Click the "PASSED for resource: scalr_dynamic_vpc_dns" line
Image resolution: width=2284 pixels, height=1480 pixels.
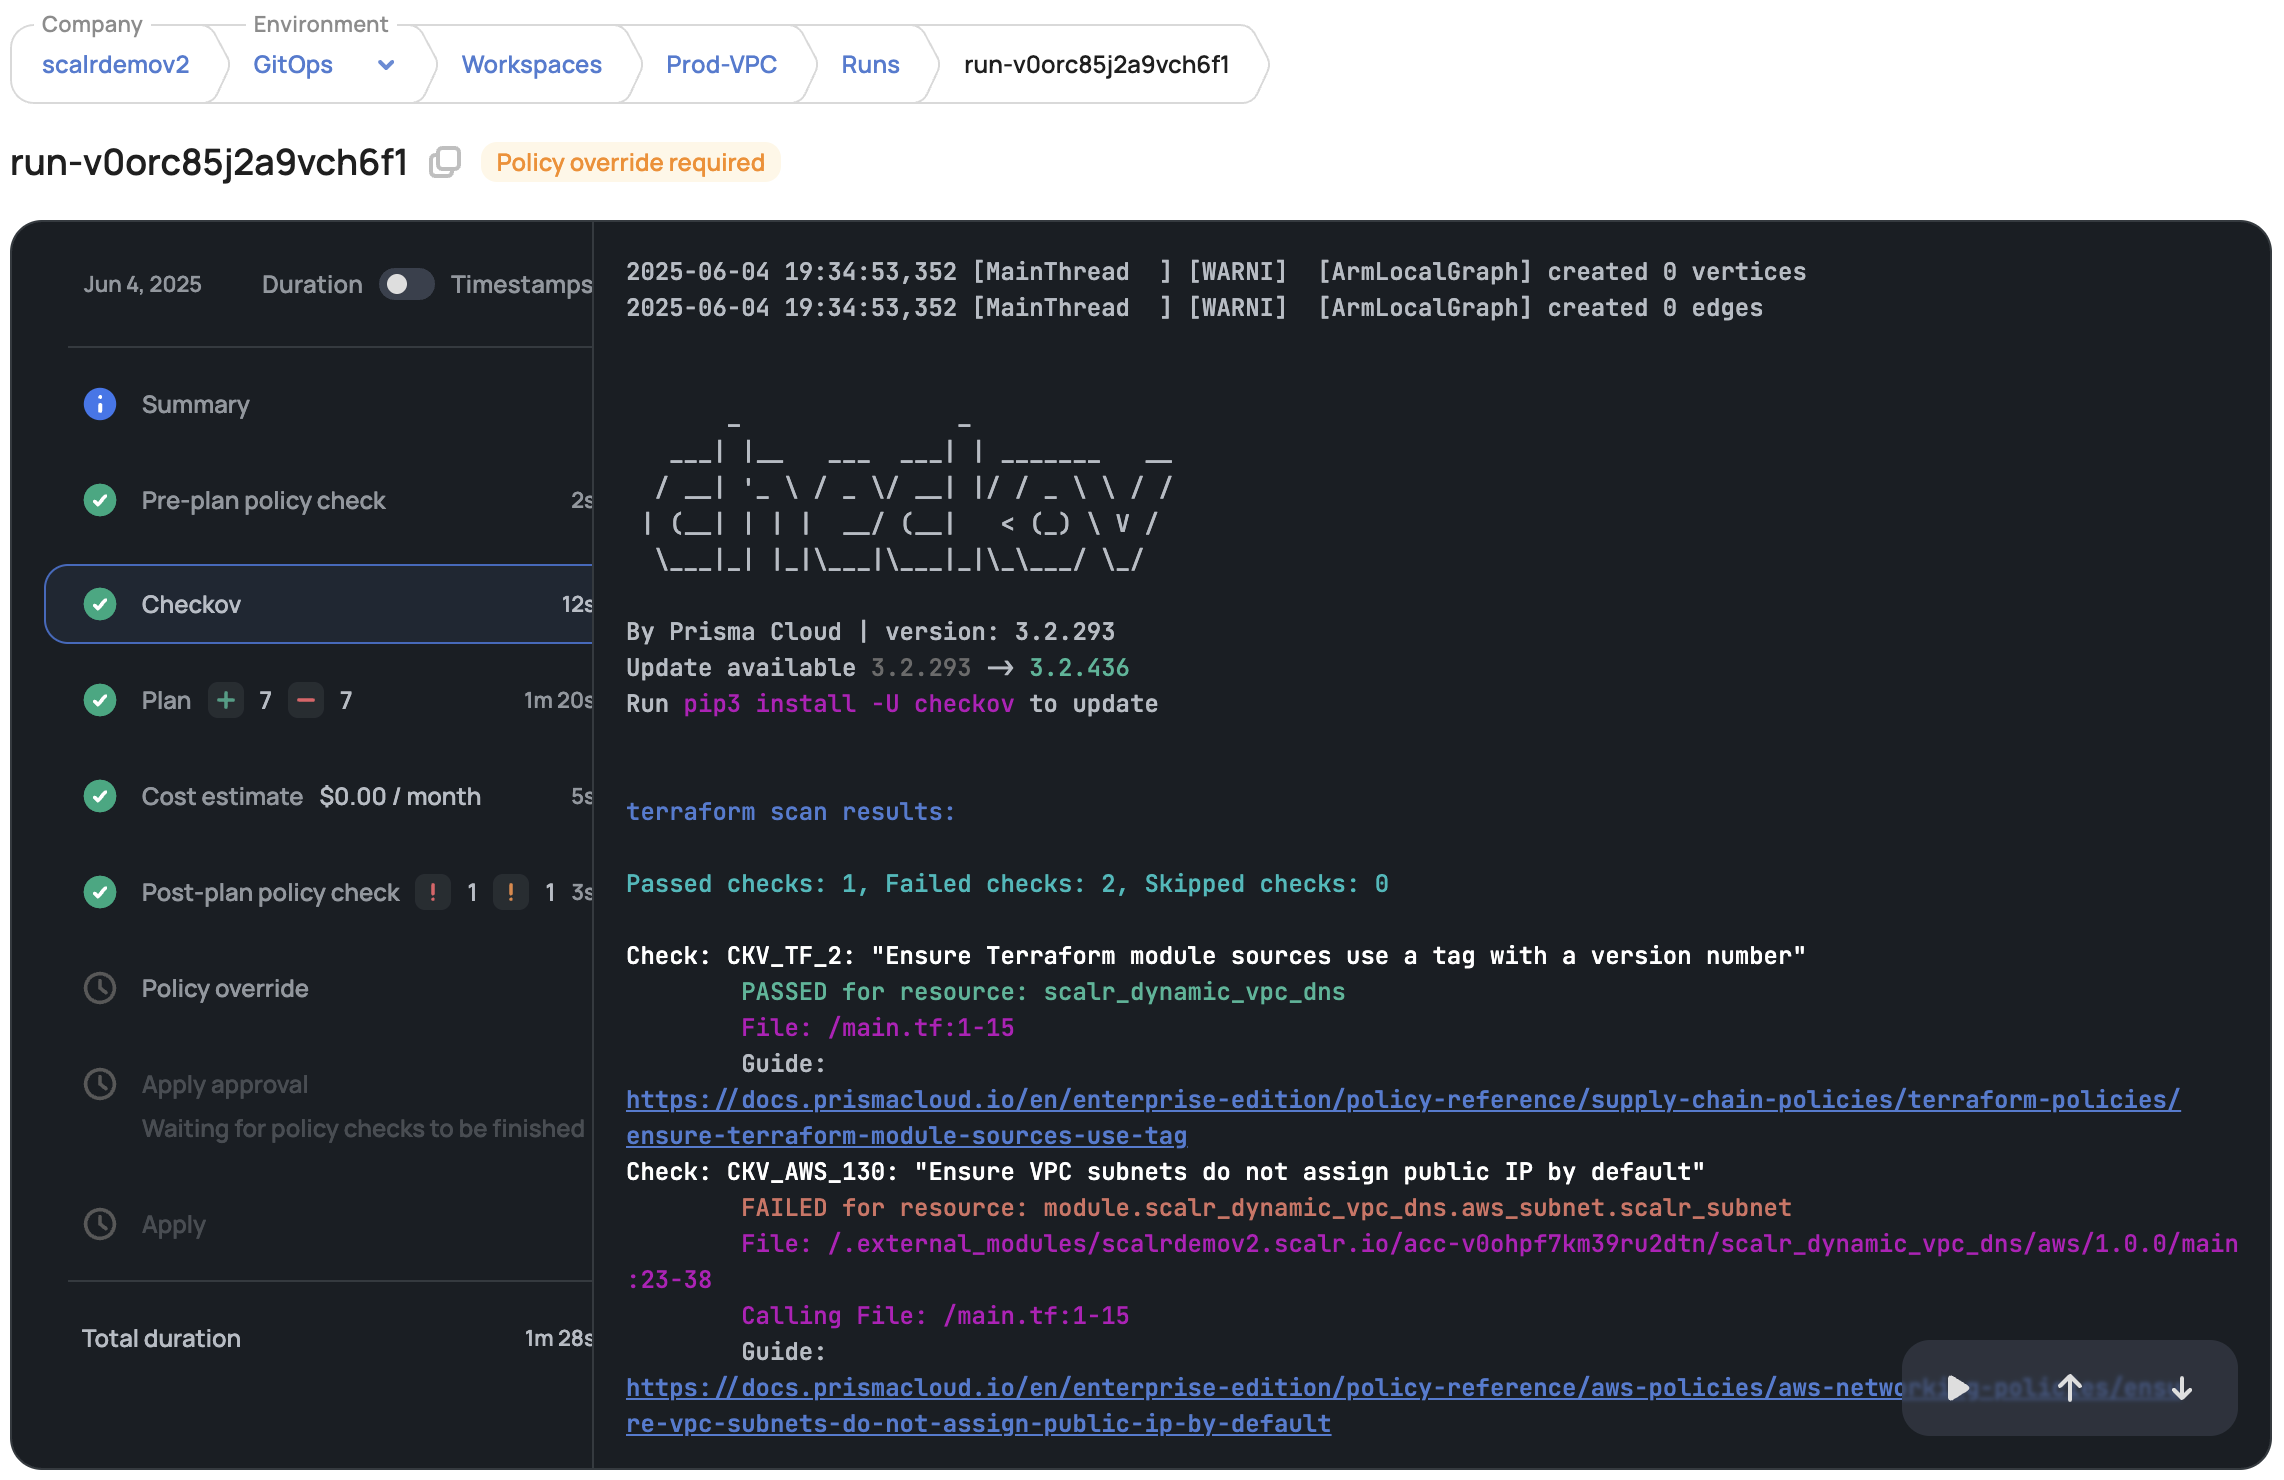click(x=1043, y=992)
